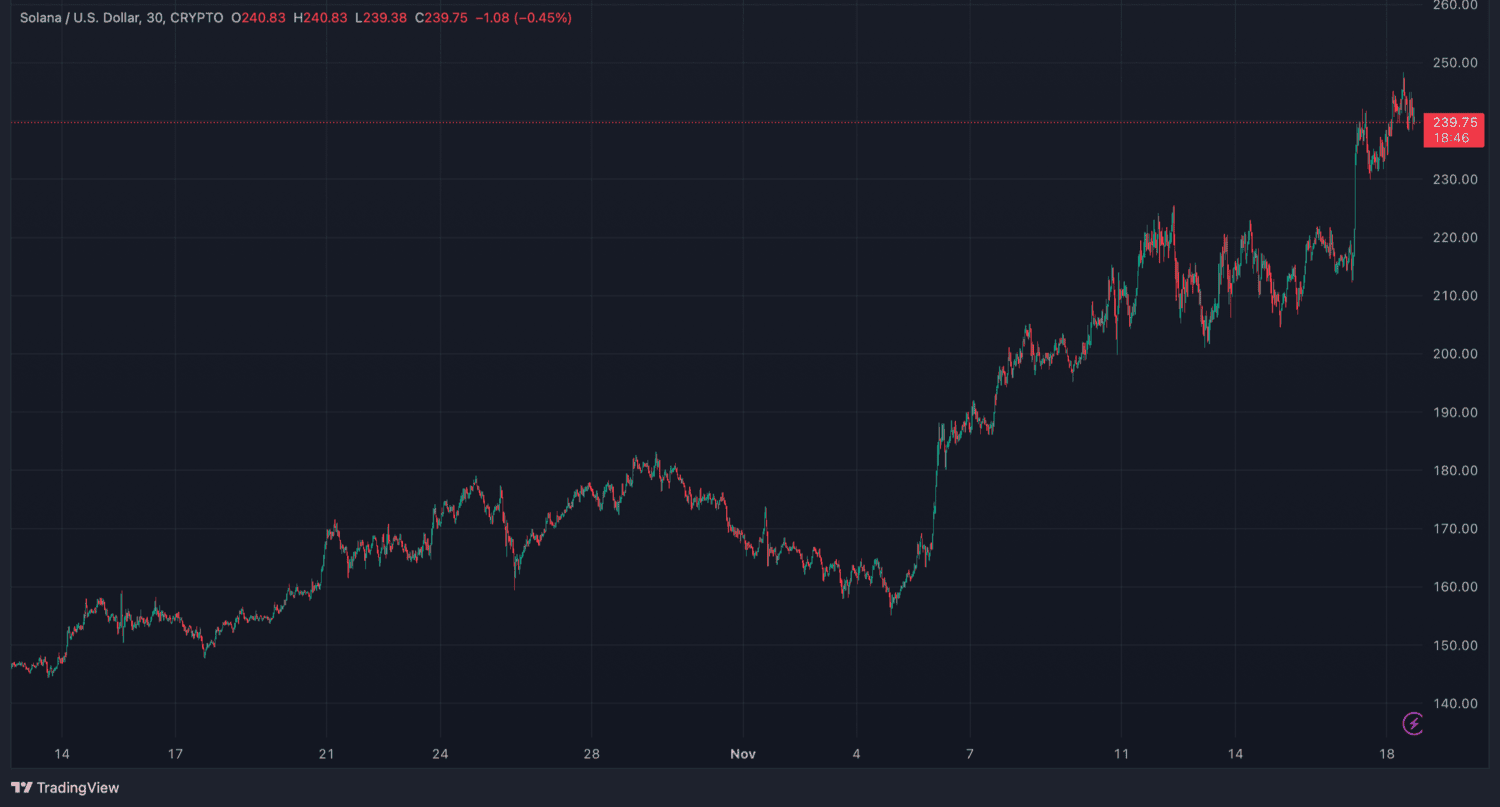
Task: Click the 18:46 countdown timer label
Action: pyautogui.click(x=1454, y=138)
